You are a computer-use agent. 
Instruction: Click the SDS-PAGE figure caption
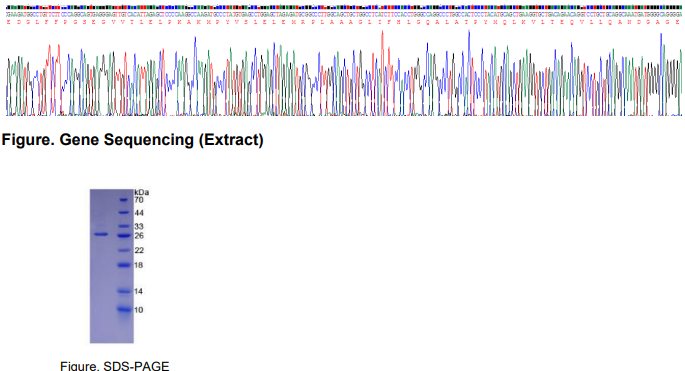(114, 366)
